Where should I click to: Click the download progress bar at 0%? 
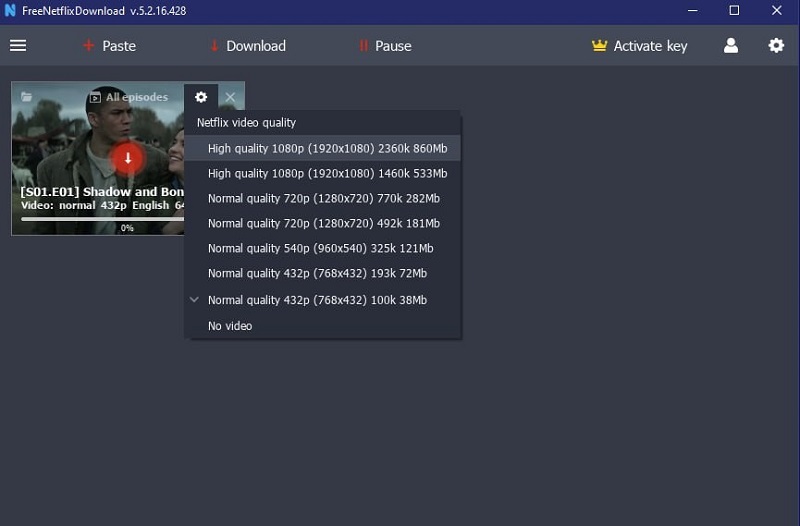click(103, 219)
